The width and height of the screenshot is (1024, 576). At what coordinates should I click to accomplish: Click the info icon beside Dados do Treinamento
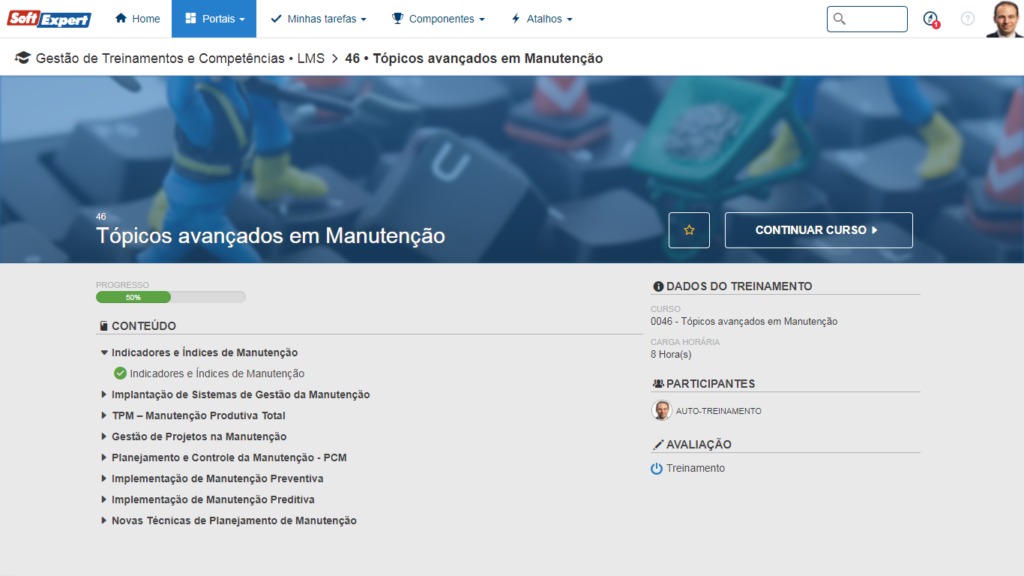tap(658, 286)
